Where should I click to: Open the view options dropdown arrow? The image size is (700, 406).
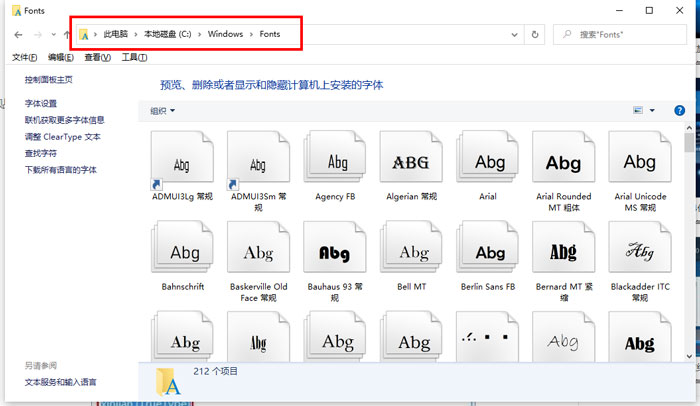[x=653, y=111]
